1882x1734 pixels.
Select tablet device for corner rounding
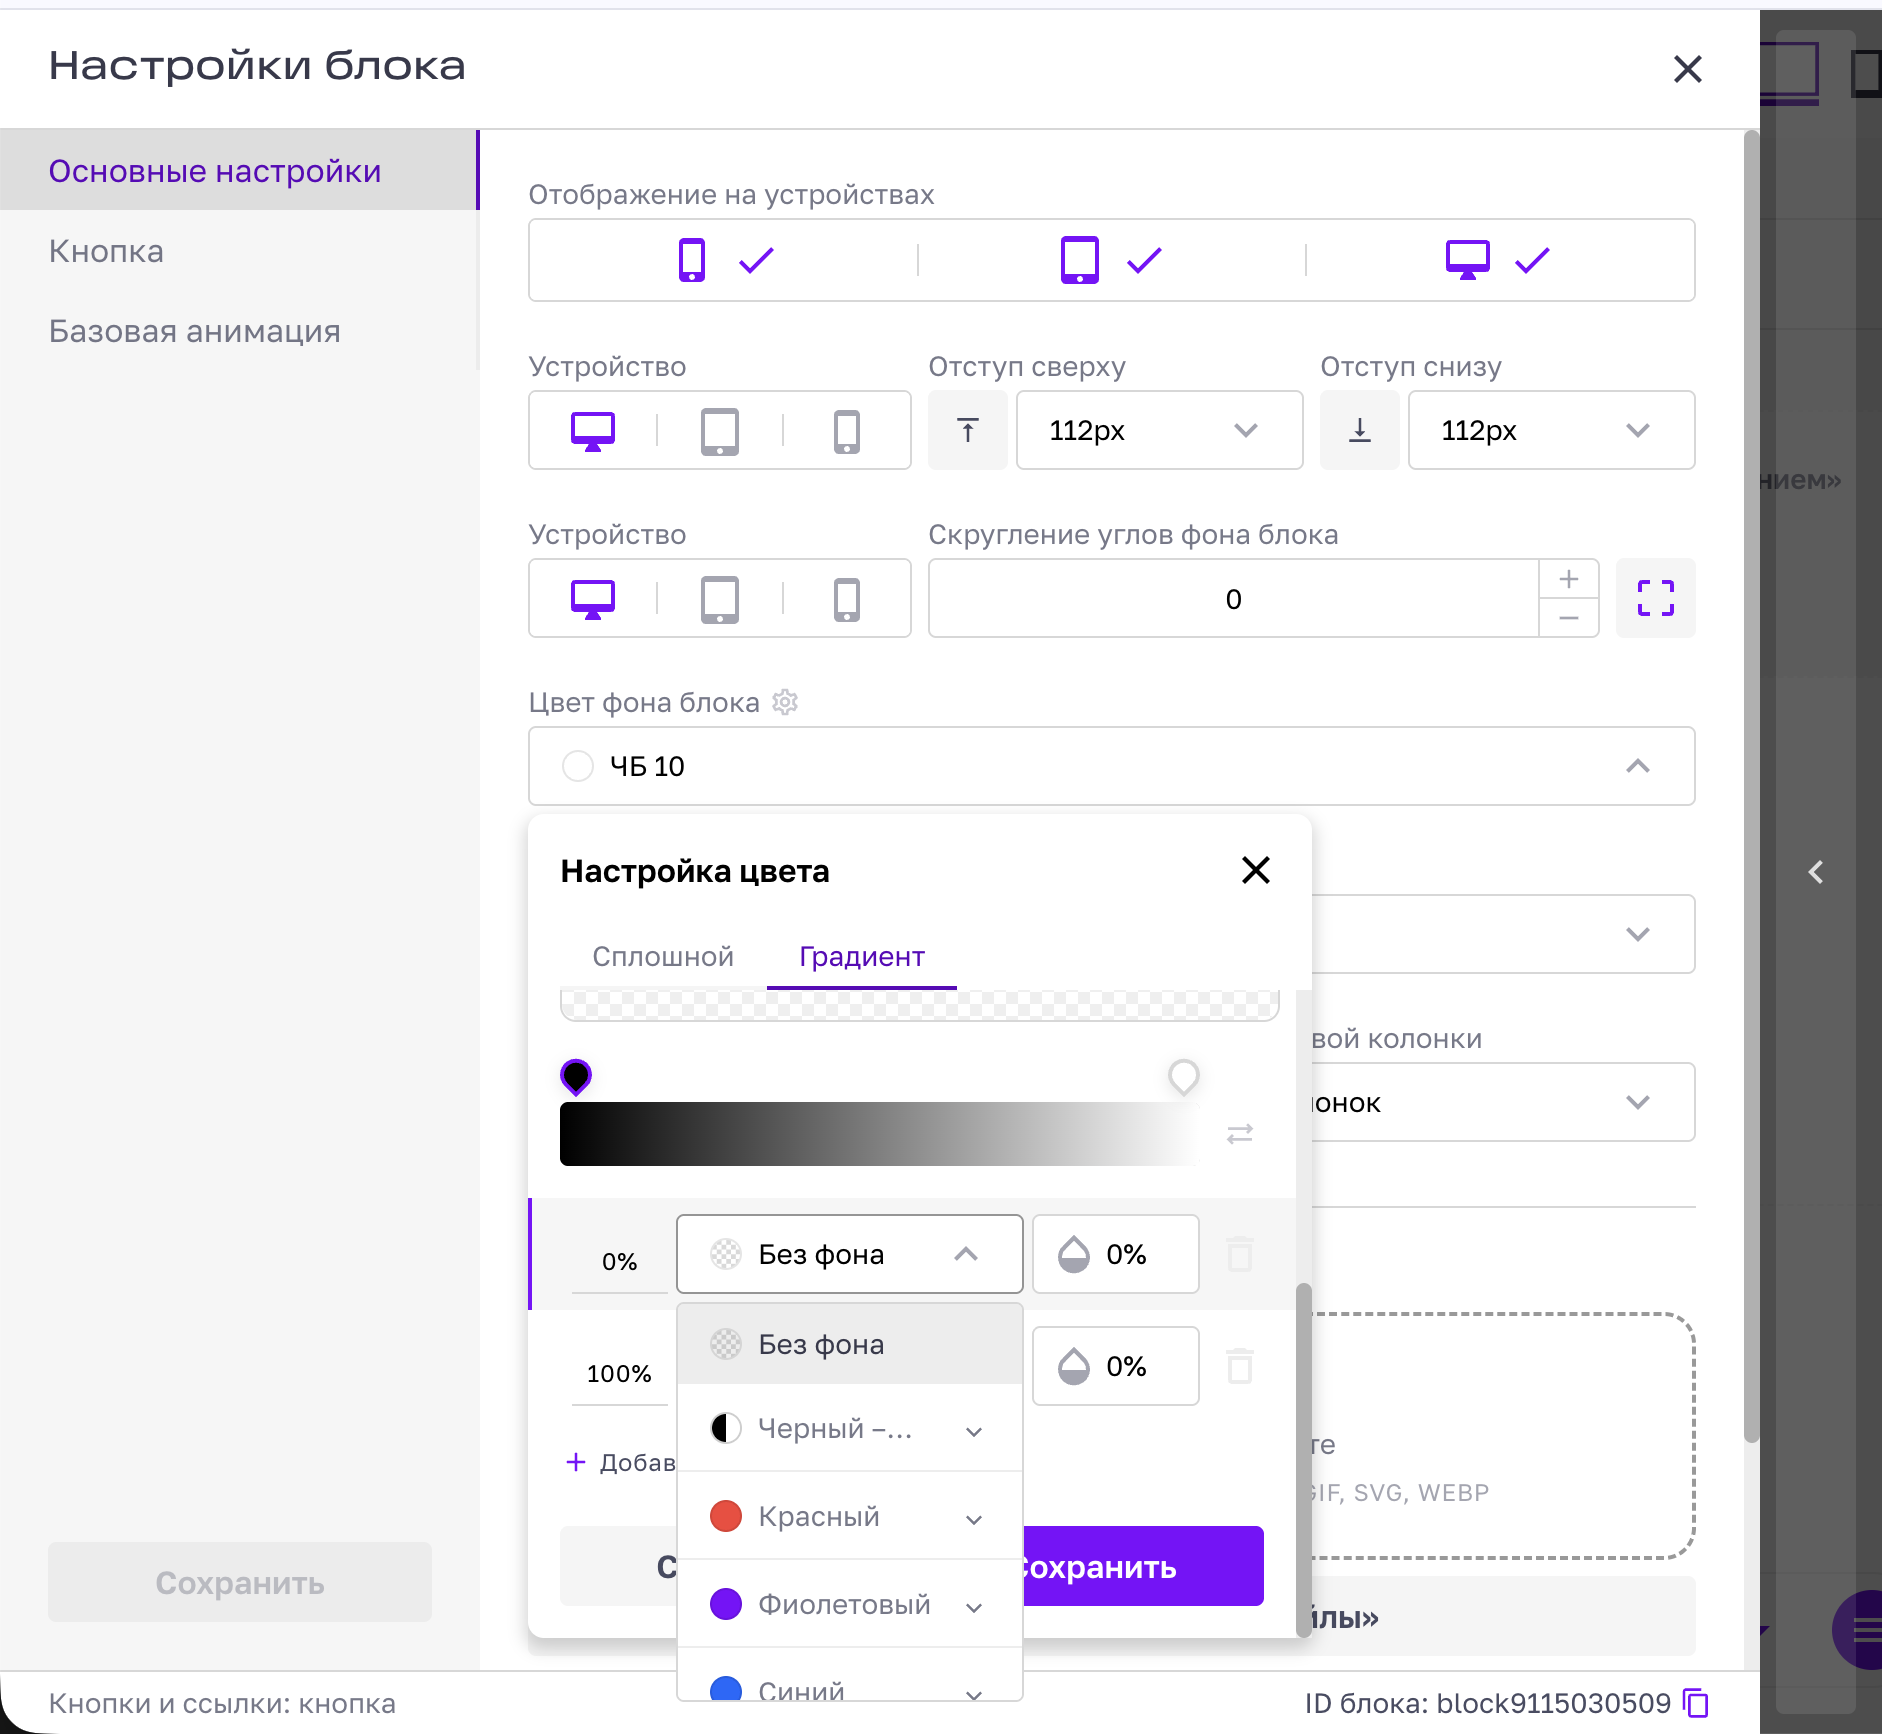(720, 599)
